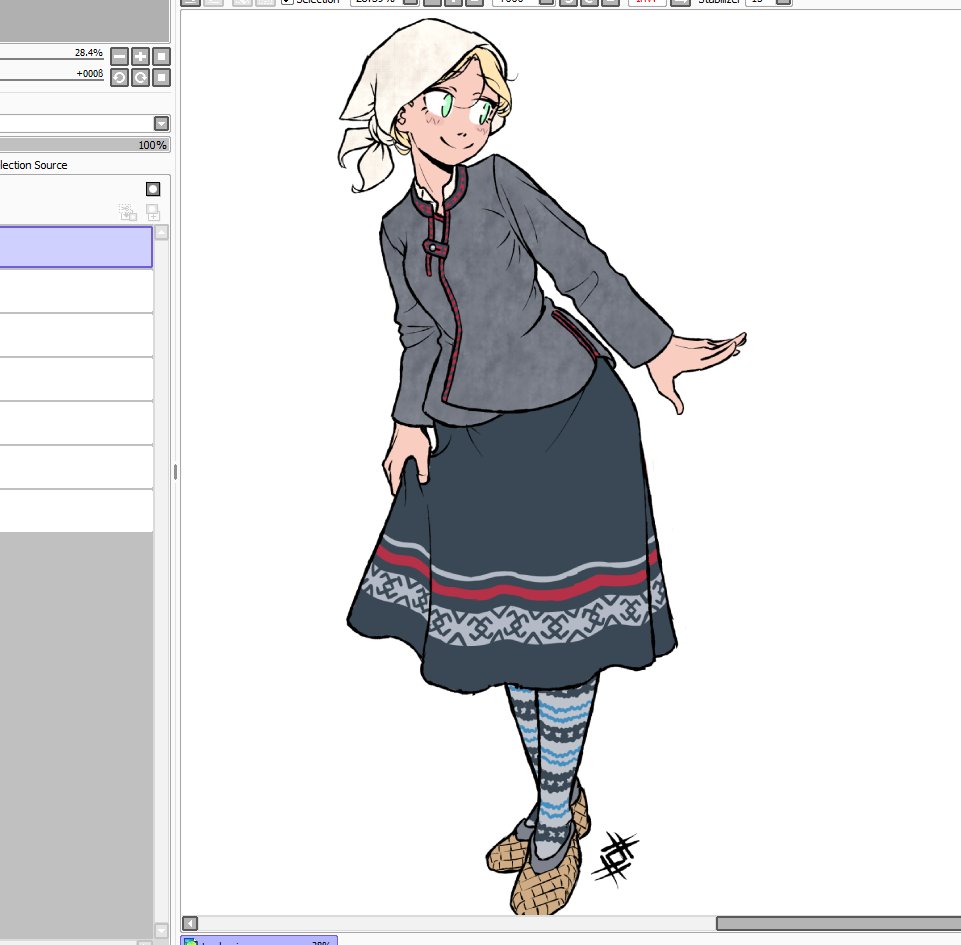Zoom in with the navigator plus button

pos(140,56)
